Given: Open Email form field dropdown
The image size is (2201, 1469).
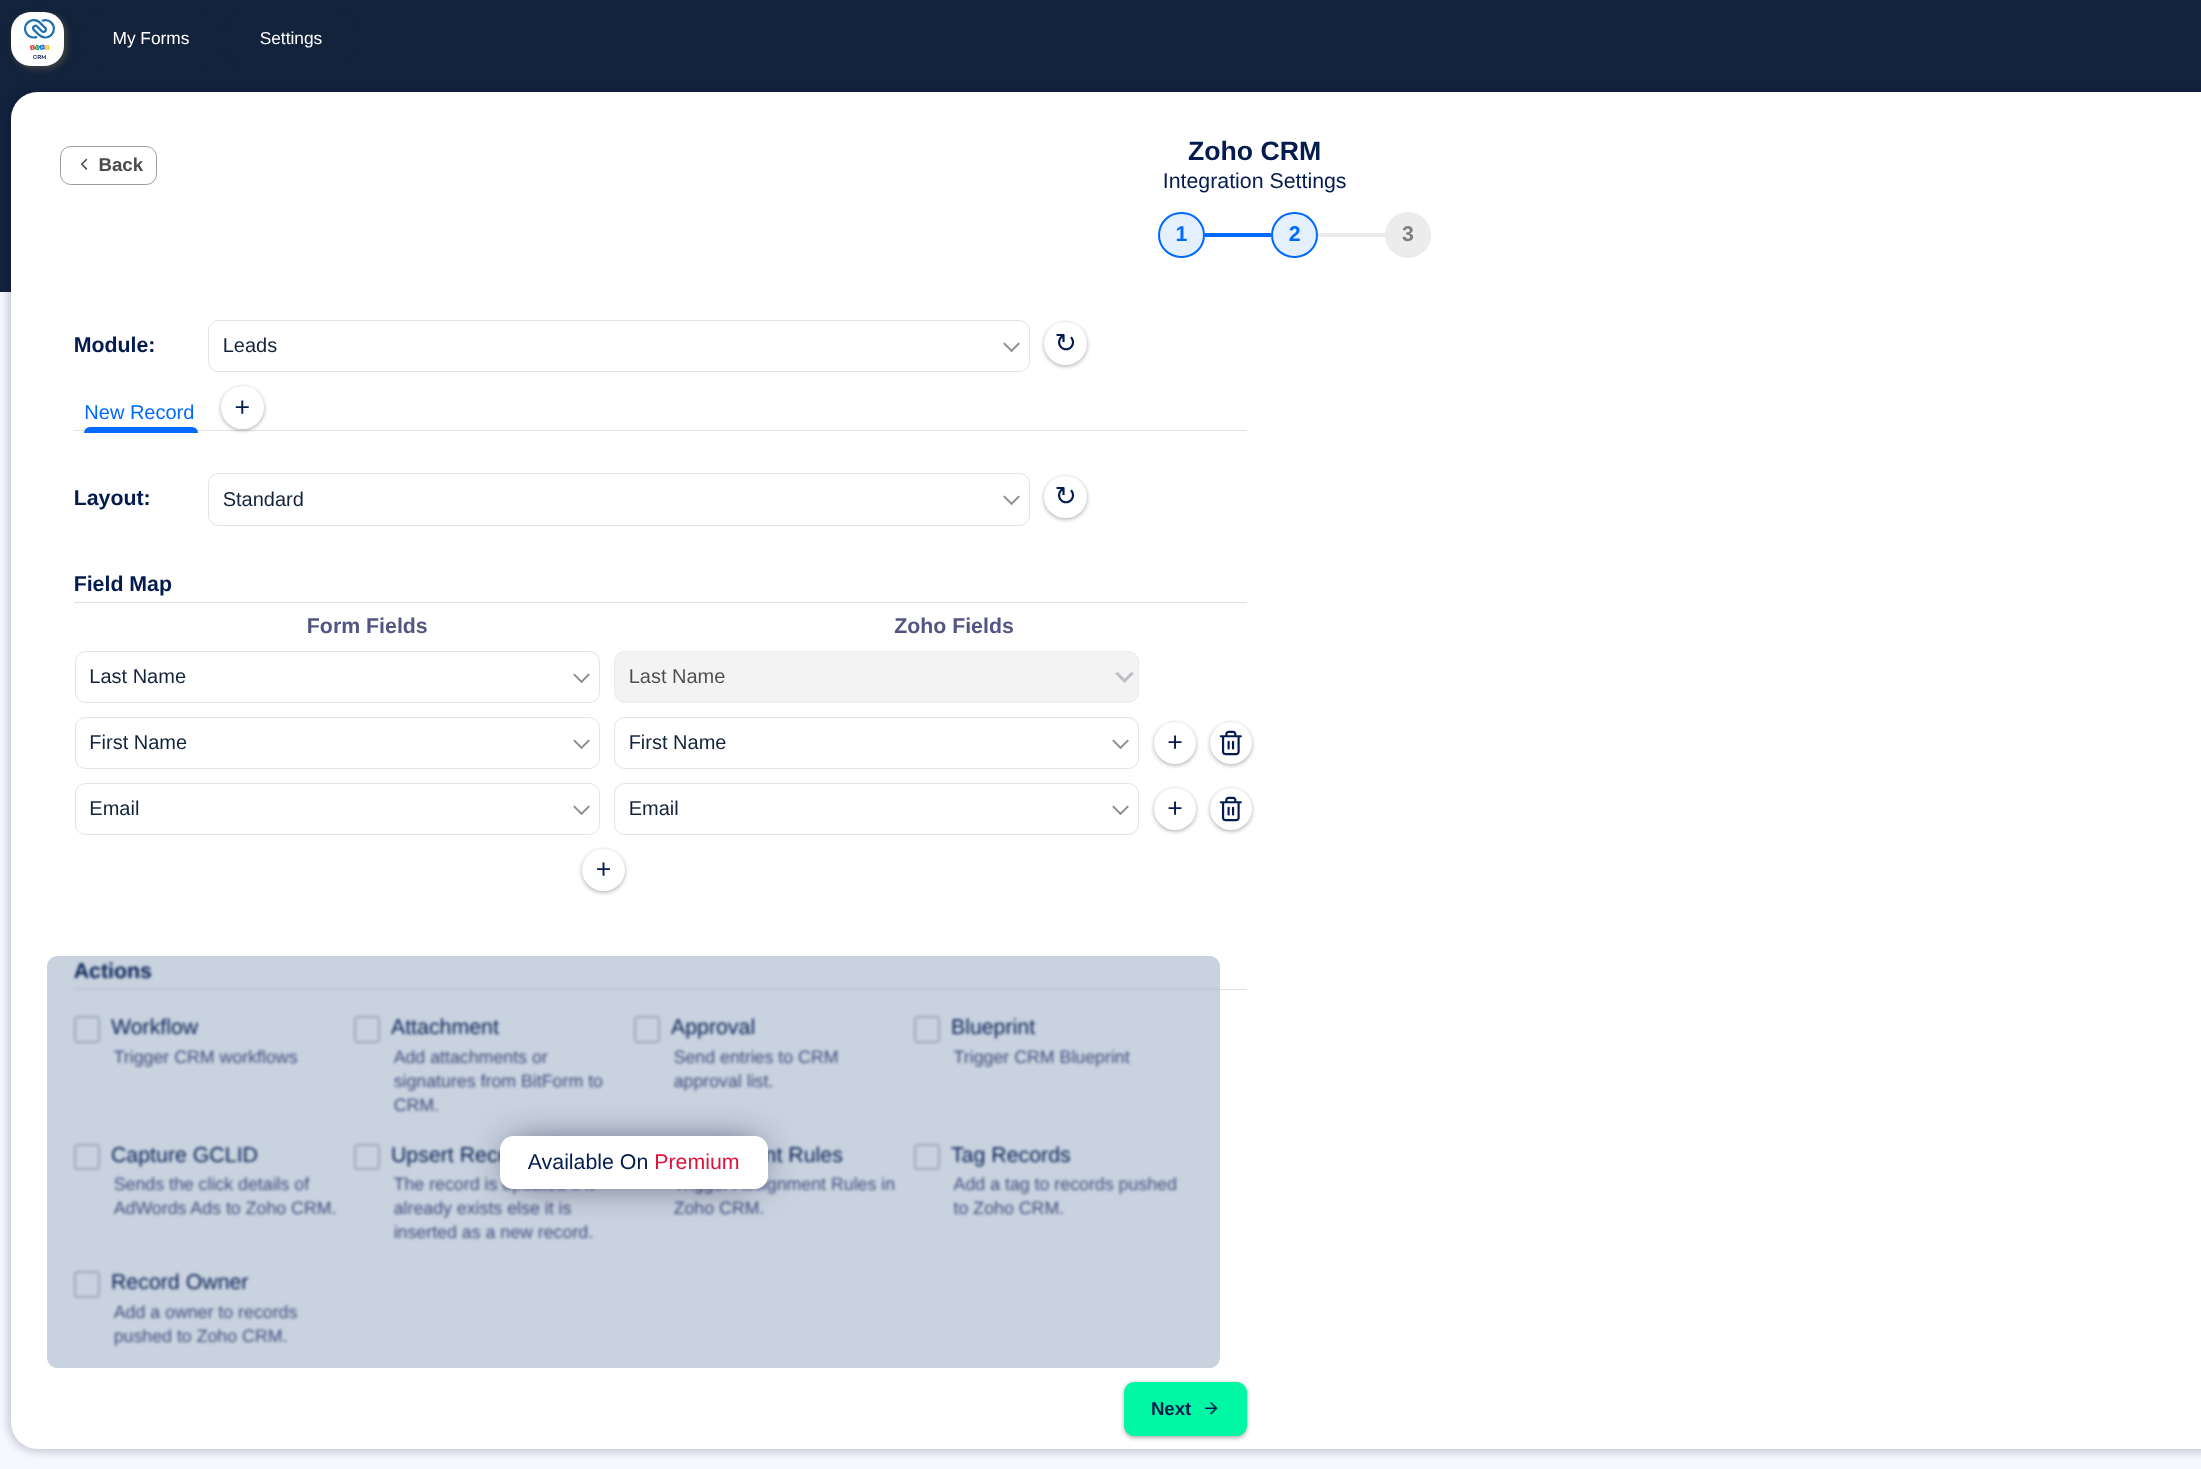Looking at the screenshot, I should (337, 809).
